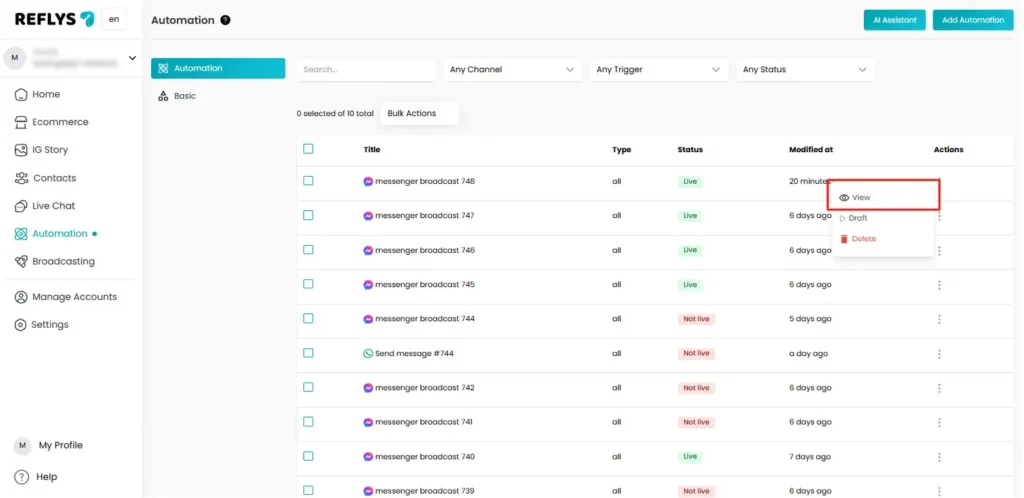Click the Ecommerce store icon

coord(21,122)
